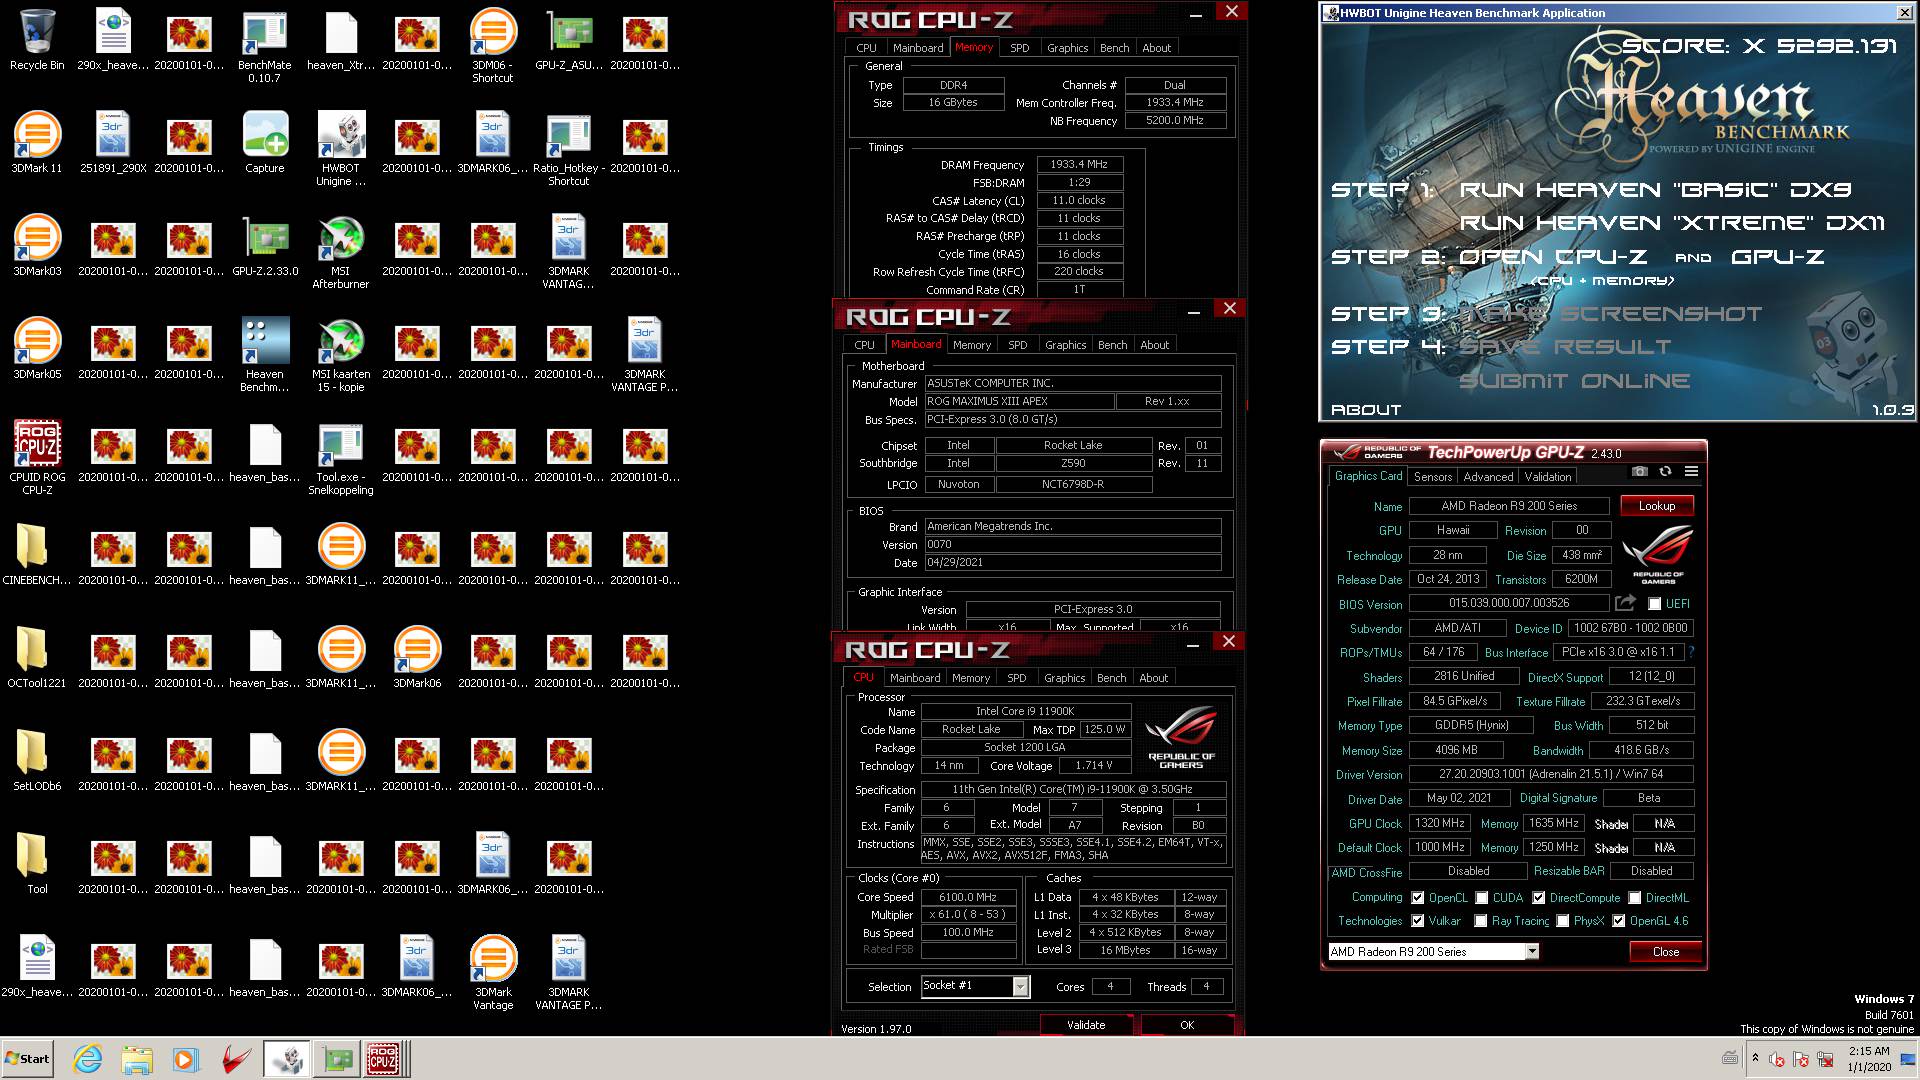Open Internet Explorer from the taskbar
1920x1080 pixels.
click(88, 1059)
